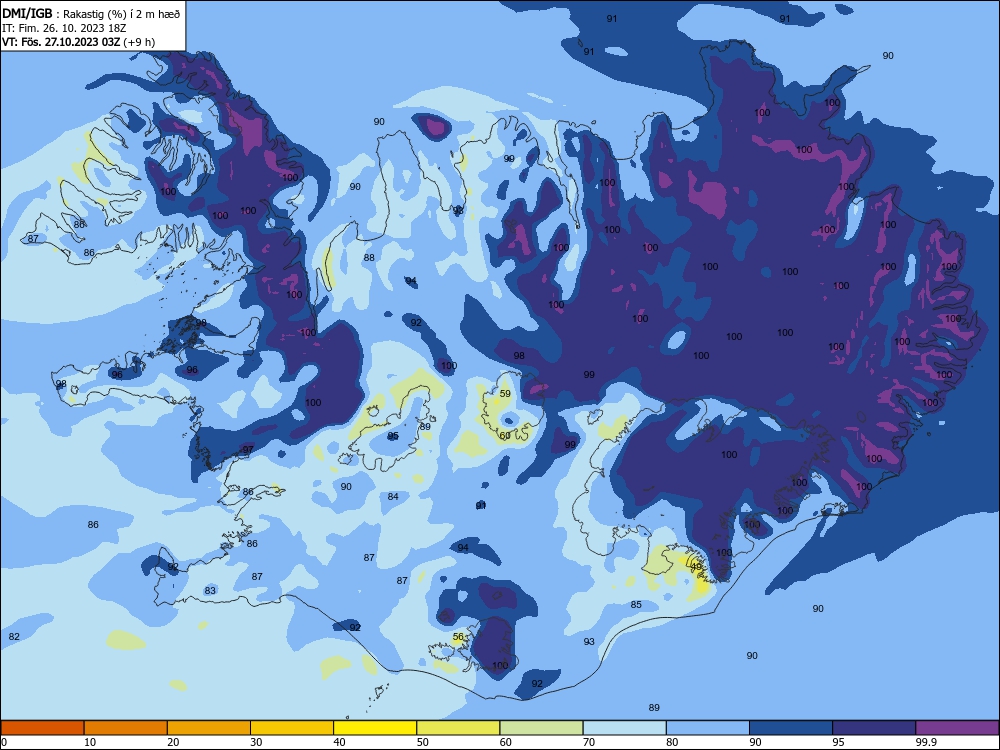Click the '49' humidity value near the south coast

tap(696, 566)
